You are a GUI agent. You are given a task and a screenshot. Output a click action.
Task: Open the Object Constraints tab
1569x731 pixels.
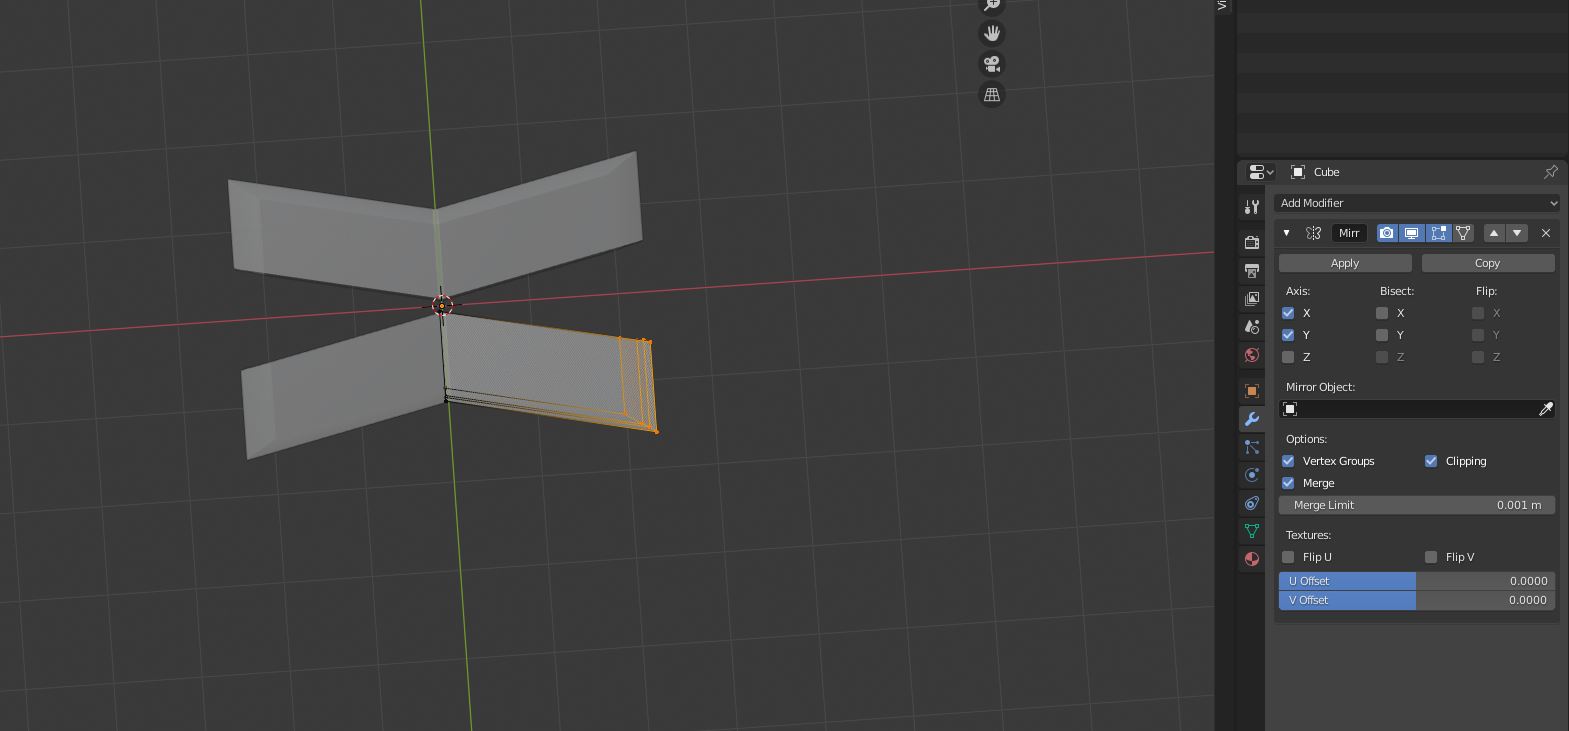click(1252, 503)
